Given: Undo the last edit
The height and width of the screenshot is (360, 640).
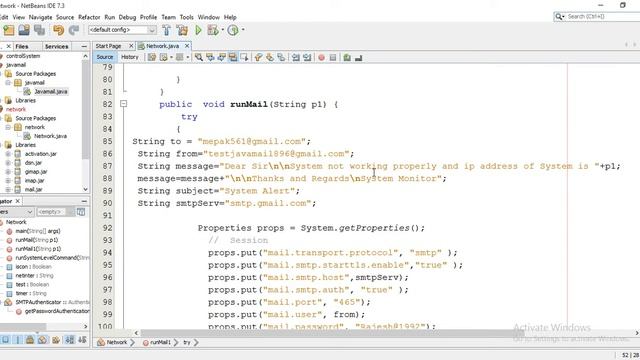Looking at the screenshot, I should [58, 30].
